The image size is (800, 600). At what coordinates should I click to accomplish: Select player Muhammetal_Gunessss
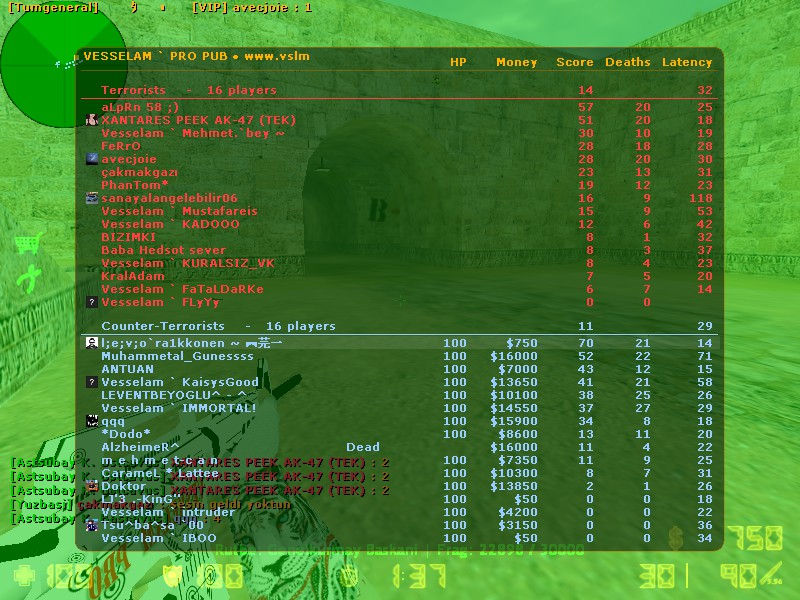(177, 356)
